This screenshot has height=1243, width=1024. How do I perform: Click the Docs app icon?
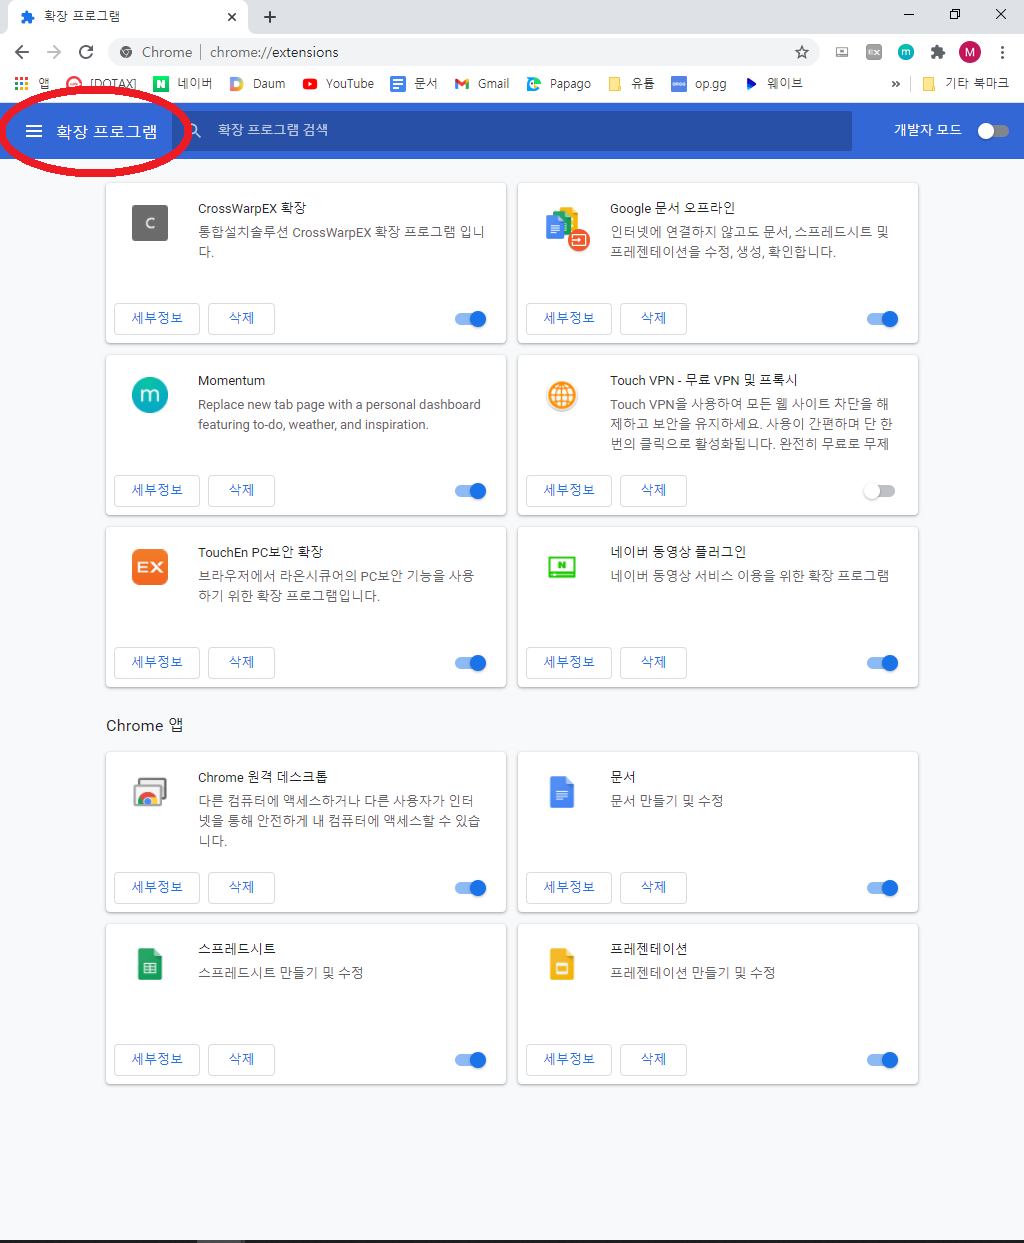coord(562,792)
